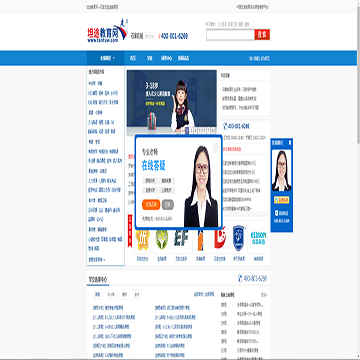Open the all-courses dropdown in the blue navigation bar
The width and height of the screenshot is (360, 360).
click(x=106, y=58)
